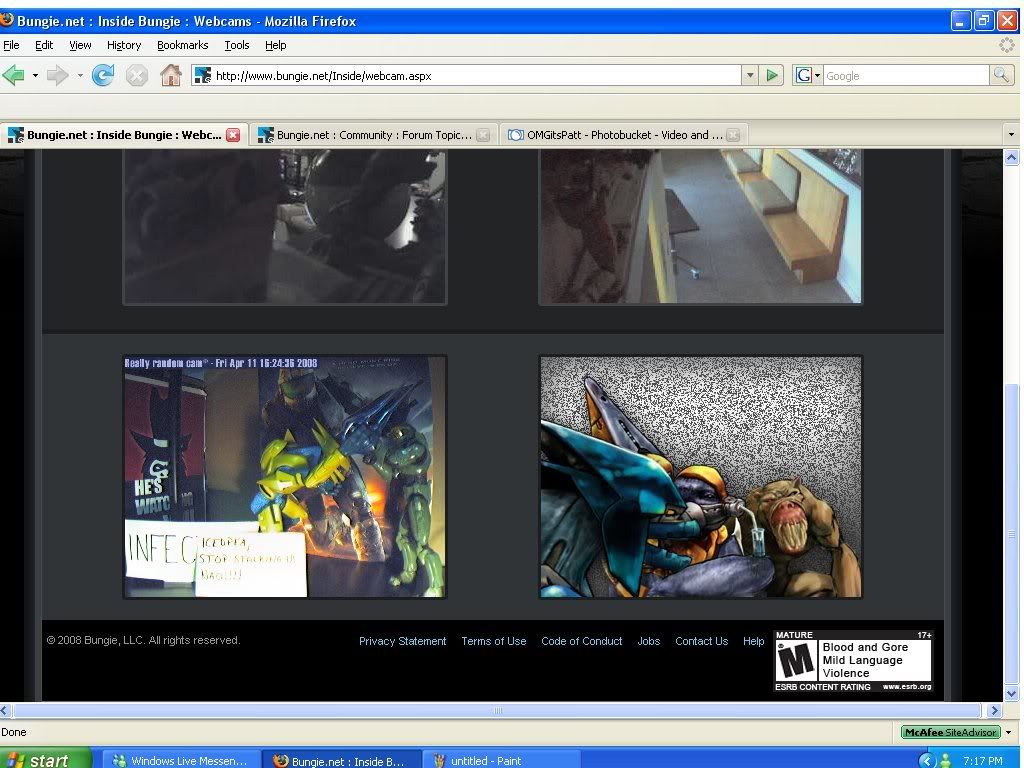Click the green Go arrow button
The image size is (1024, 768).
pyautogui.click(x=772, y=75)
